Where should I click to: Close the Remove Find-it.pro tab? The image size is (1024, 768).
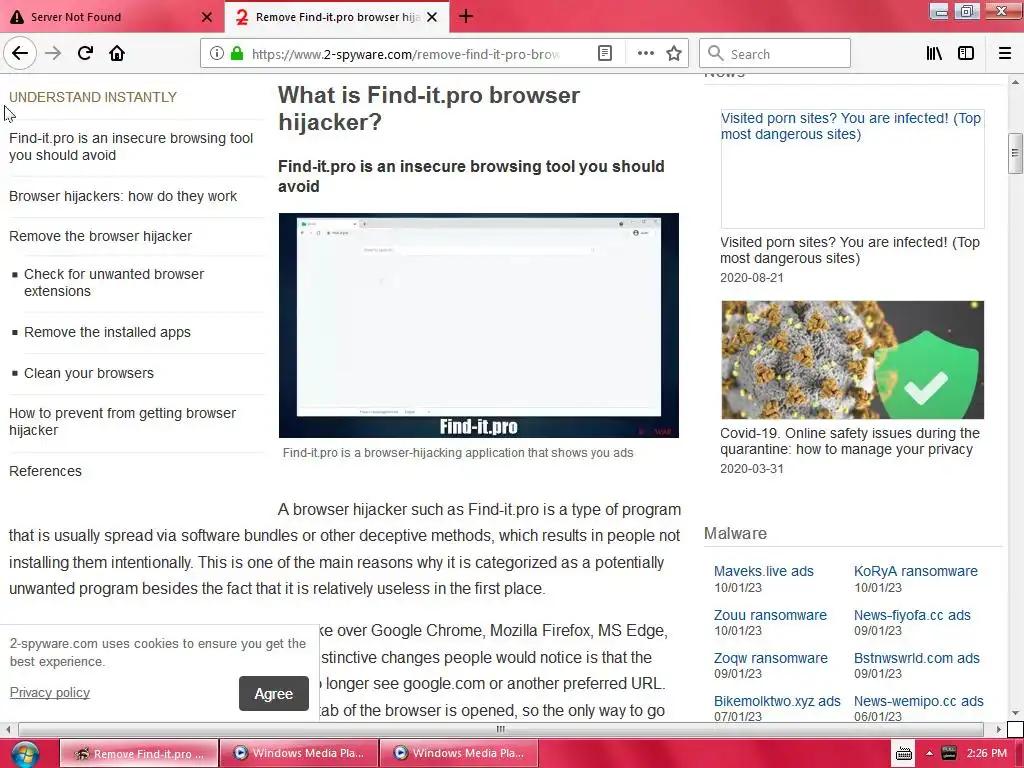point(432,17)
